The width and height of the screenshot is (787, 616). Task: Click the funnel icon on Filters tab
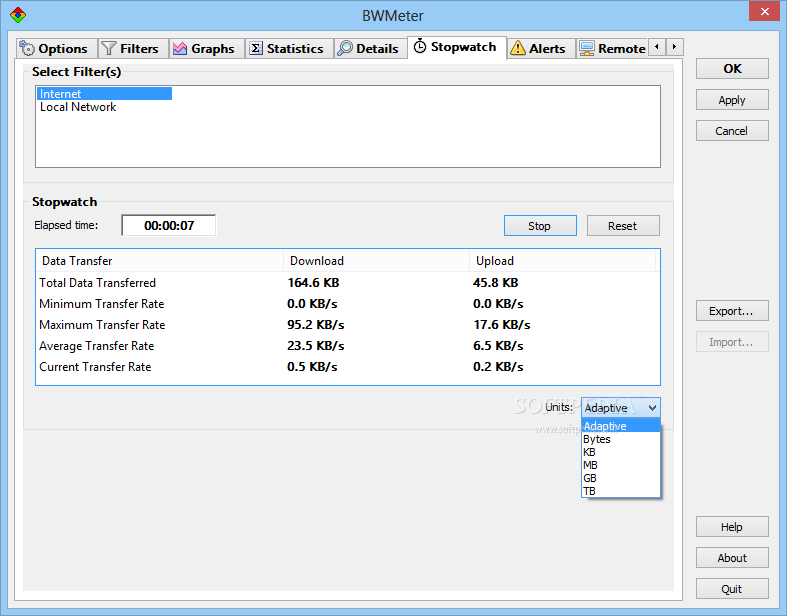108,49
